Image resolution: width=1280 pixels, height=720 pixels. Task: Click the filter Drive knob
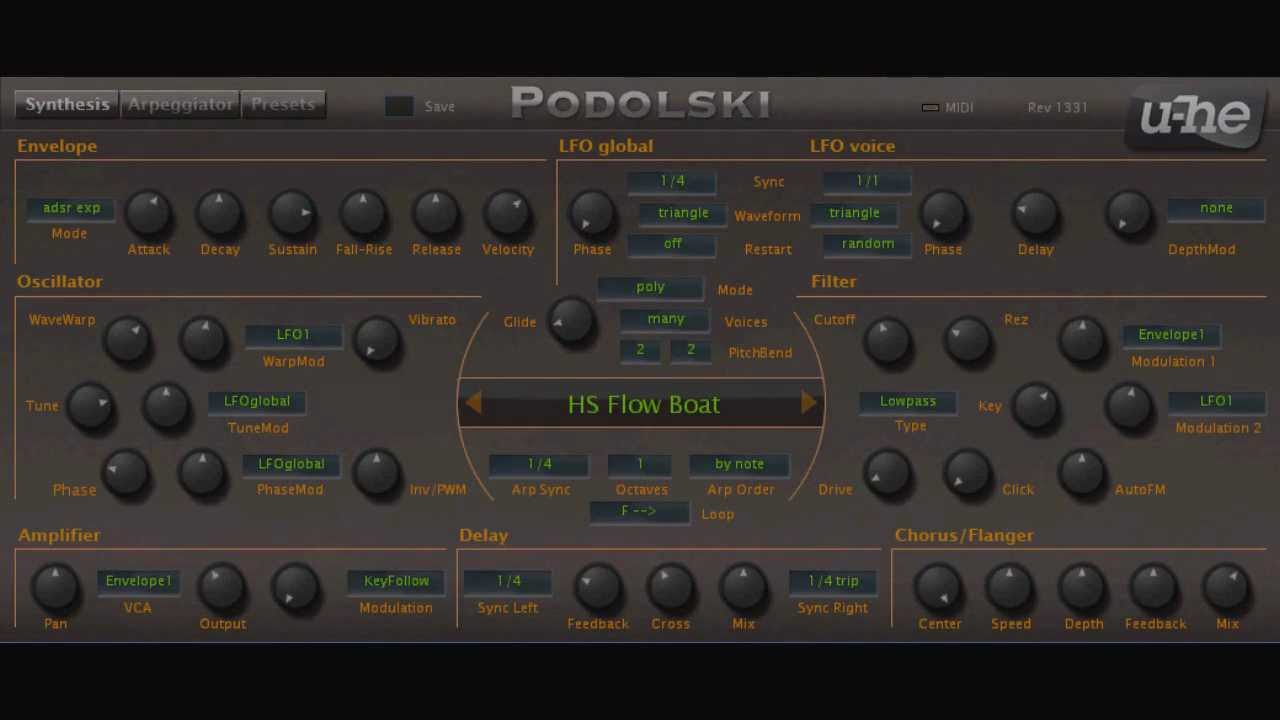(887, 472)
